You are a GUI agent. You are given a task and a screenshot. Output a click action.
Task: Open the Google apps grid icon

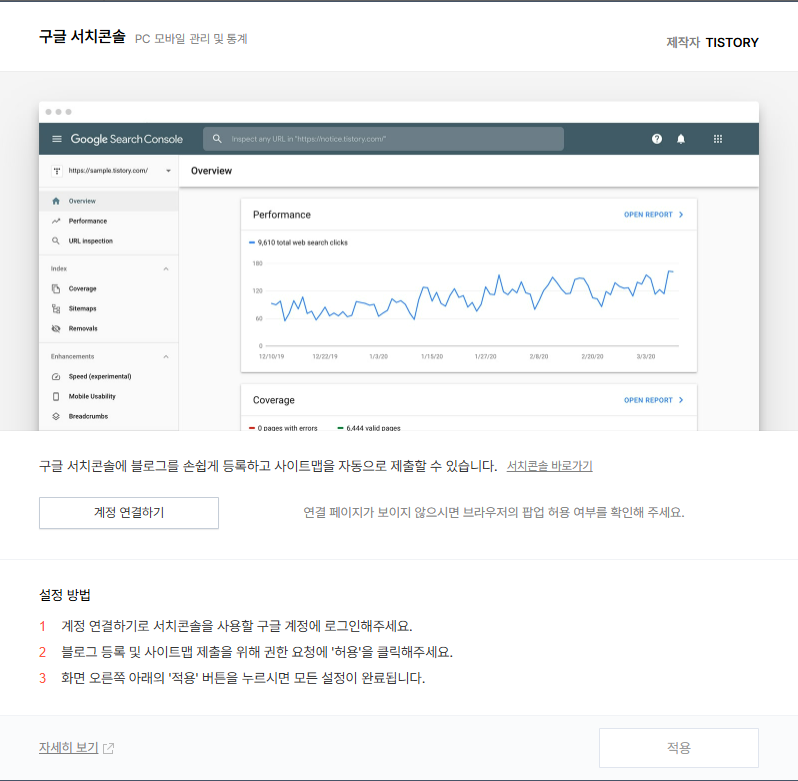pos(718,139)
